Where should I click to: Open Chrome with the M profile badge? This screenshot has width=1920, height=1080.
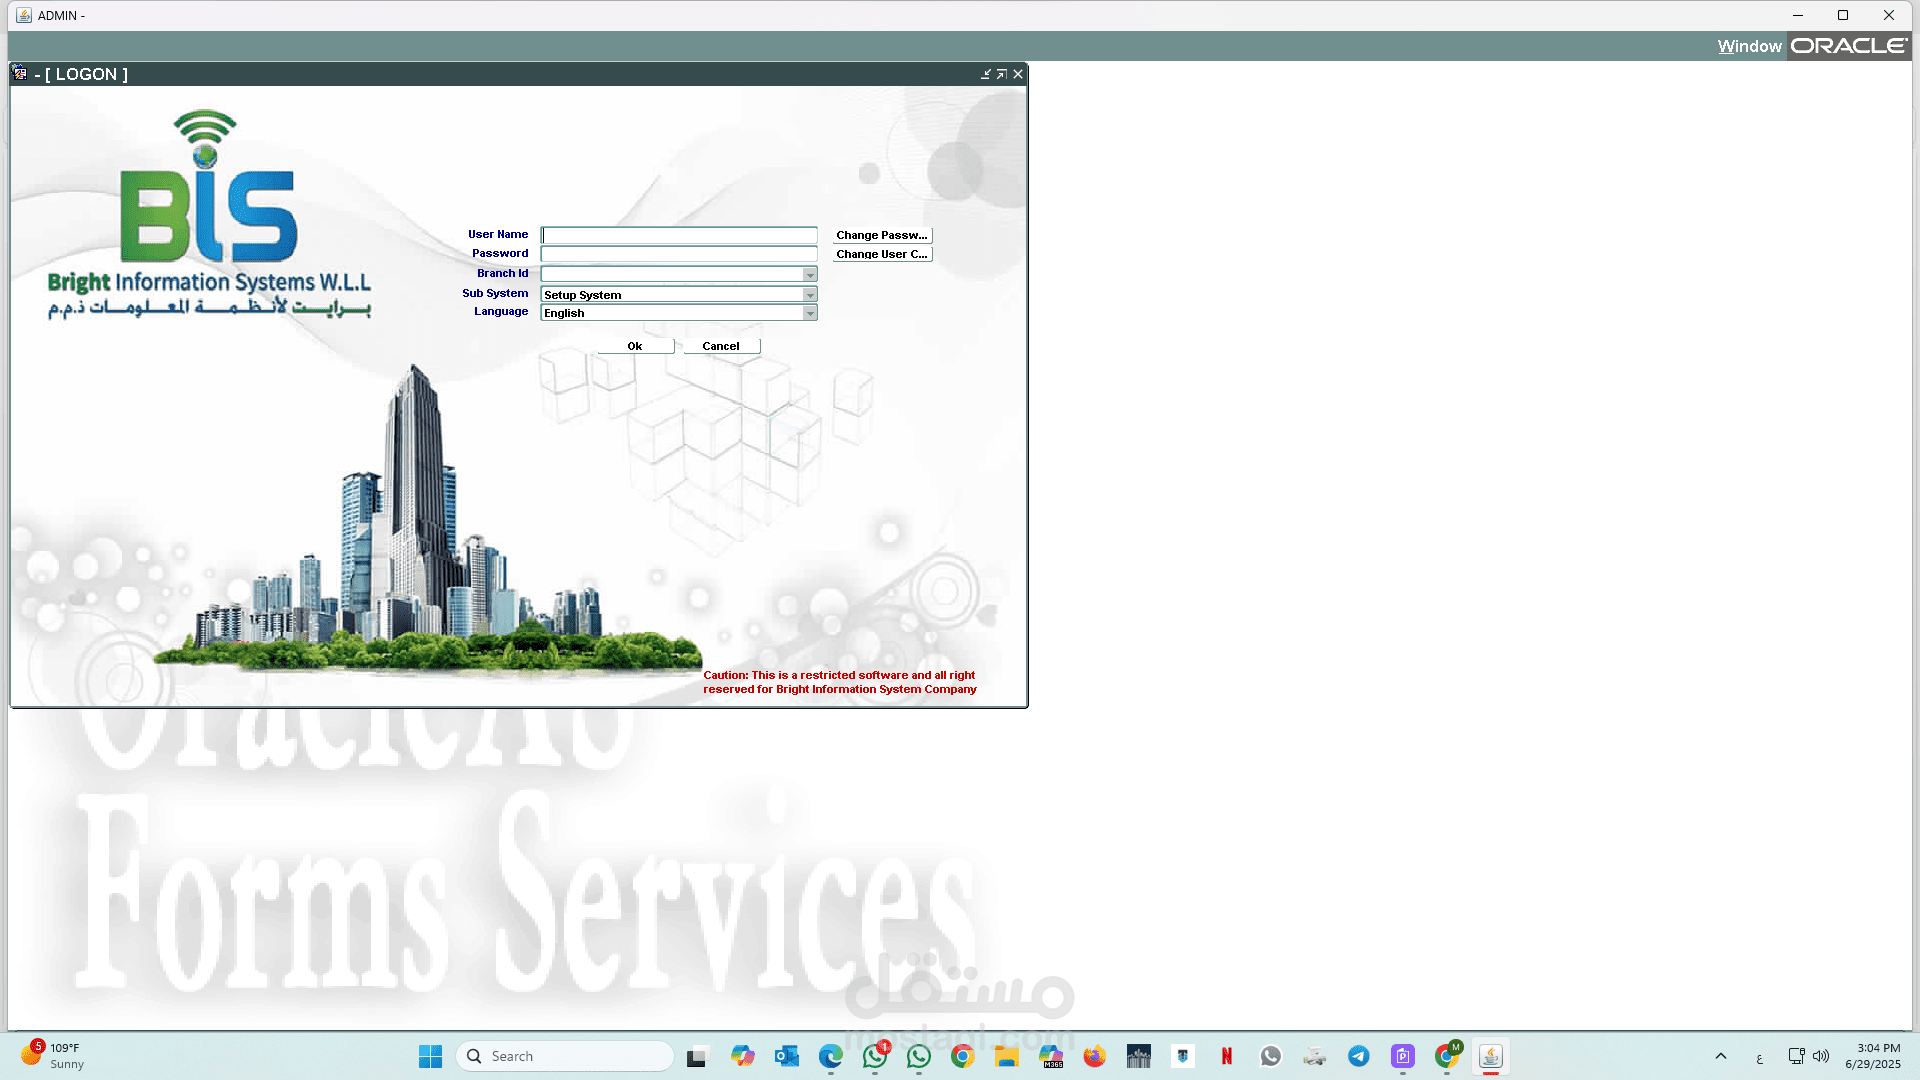(x=1447, y=1056)
